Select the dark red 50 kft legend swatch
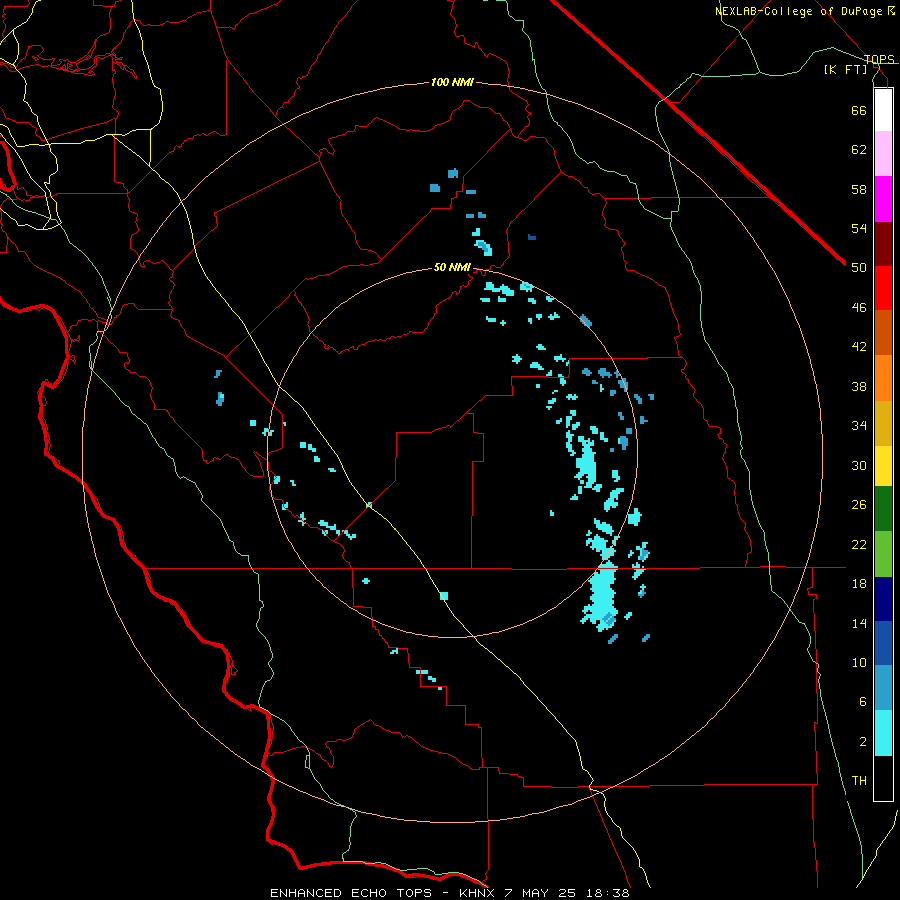 [883, 244]
